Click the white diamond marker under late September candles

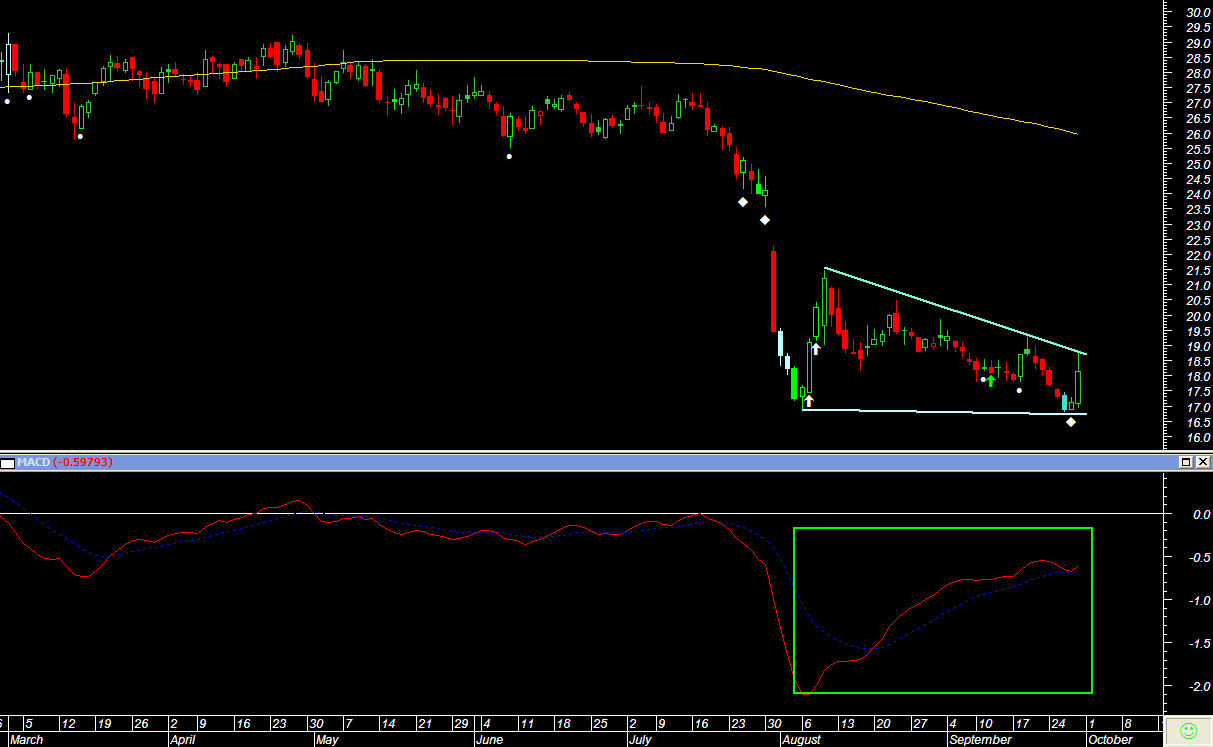tap(1071, 422)
